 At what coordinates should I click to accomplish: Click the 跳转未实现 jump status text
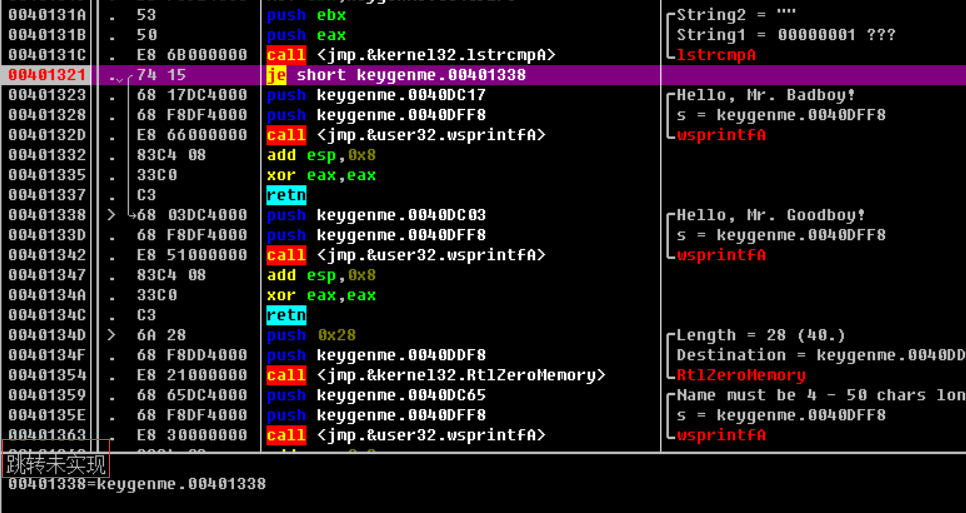tap(55, 463)
